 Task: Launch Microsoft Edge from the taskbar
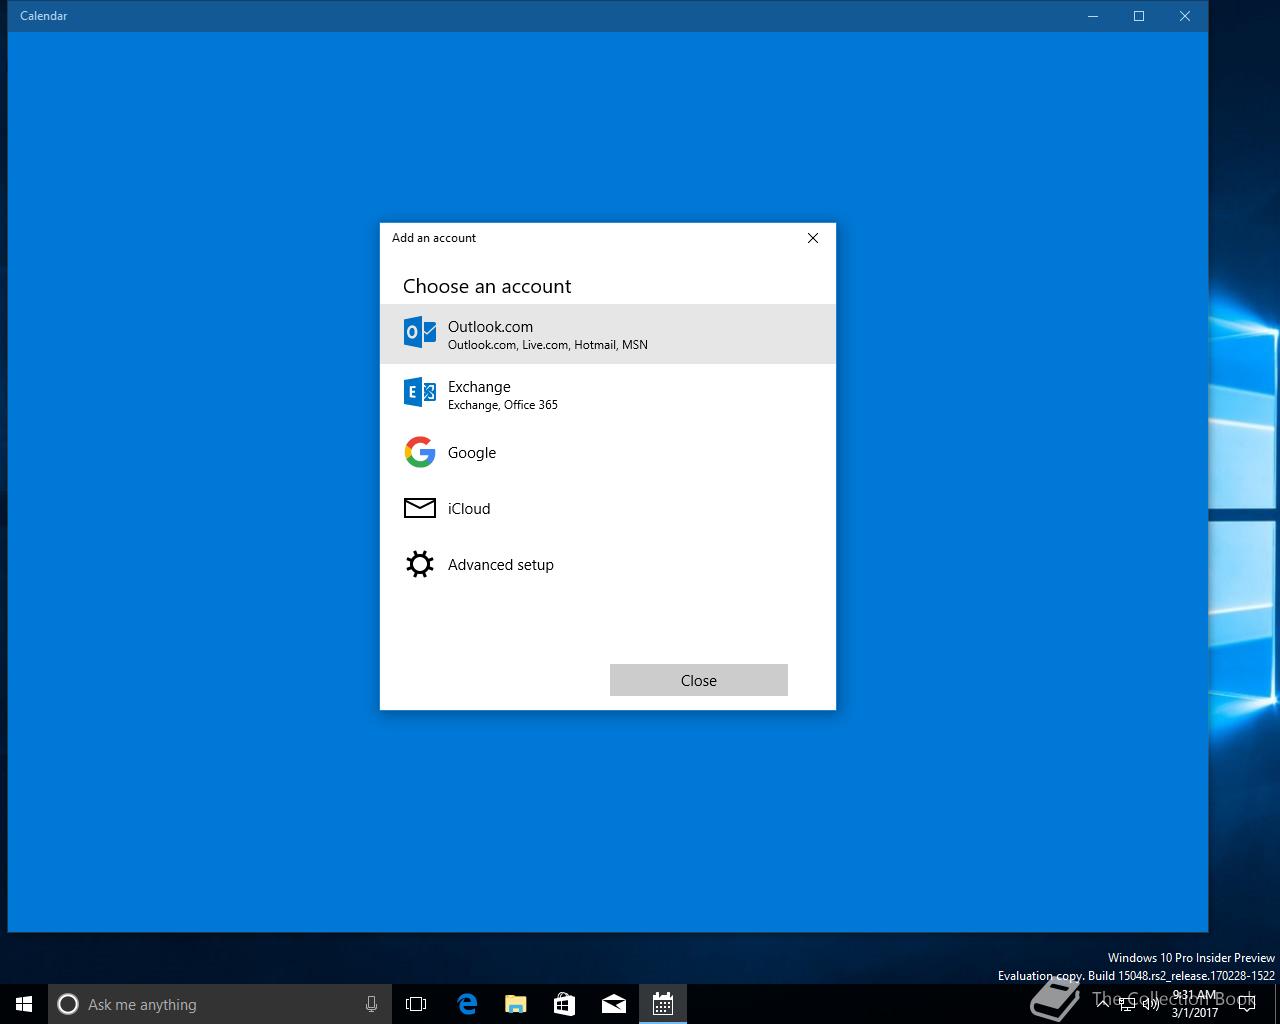click(467, 1004)
